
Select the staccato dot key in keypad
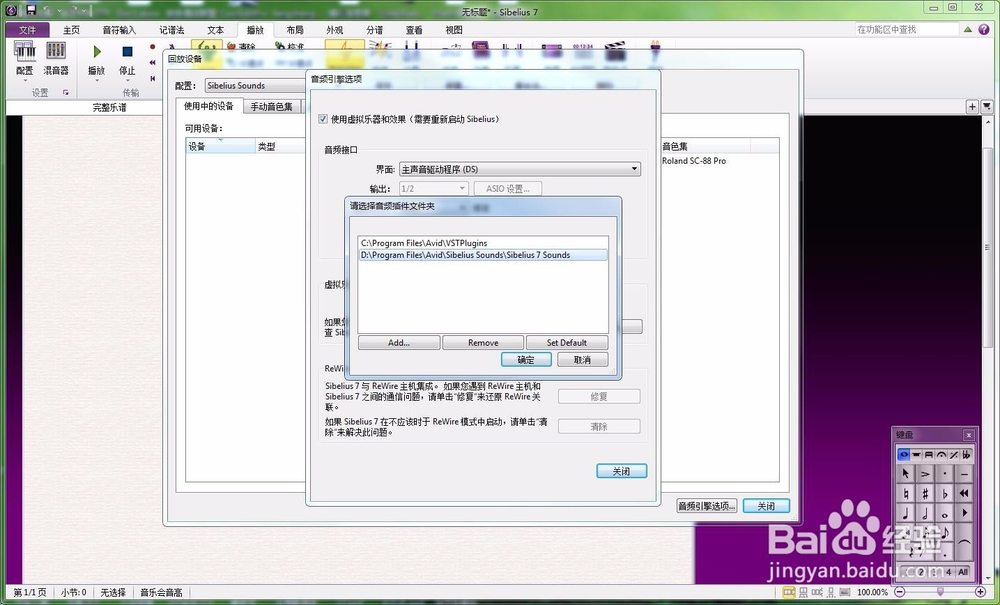(x=945, y=474)
